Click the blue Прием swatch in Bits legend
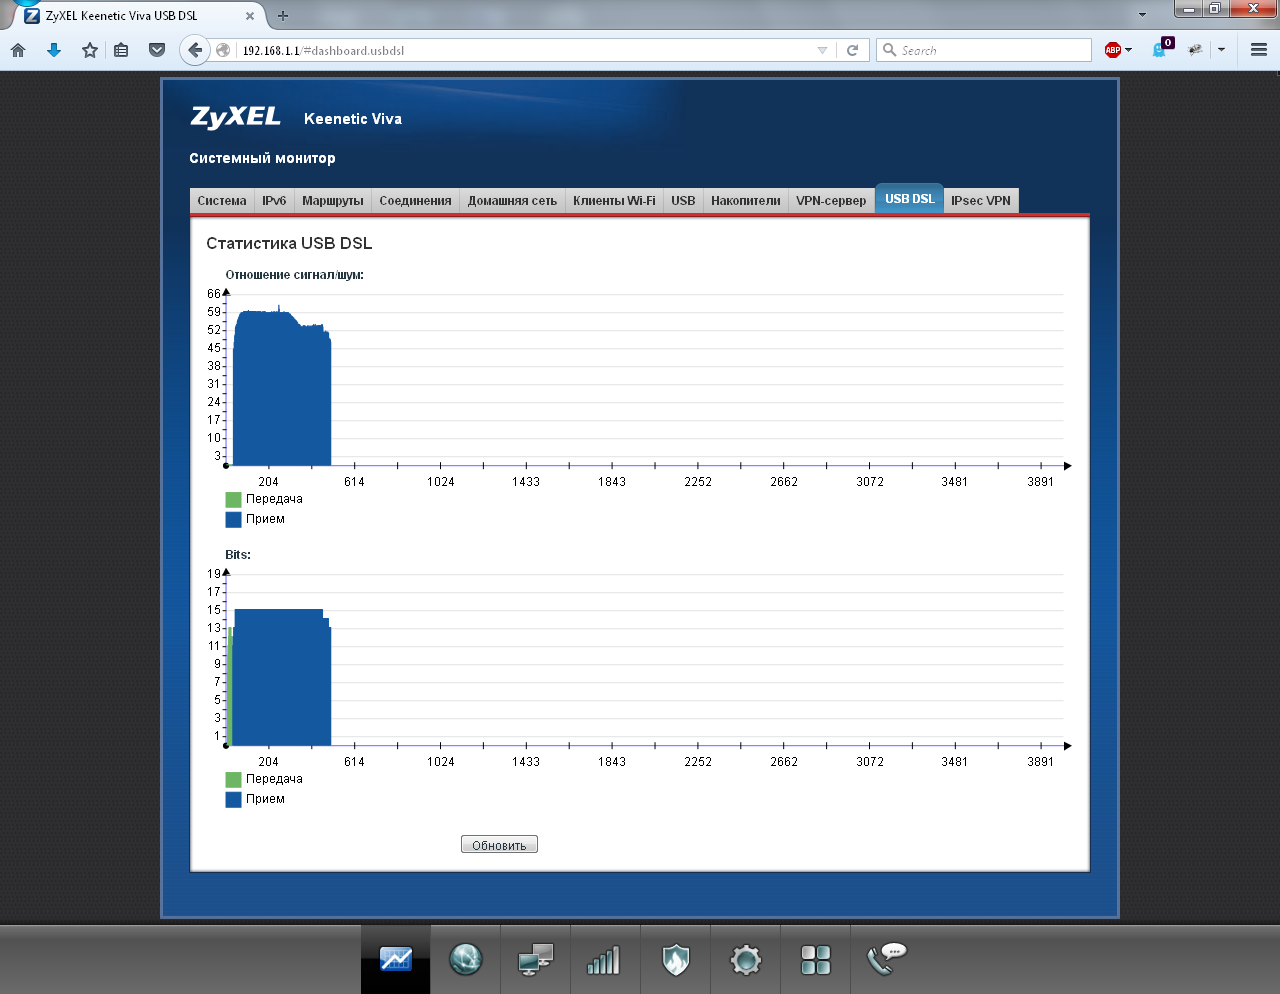The width and height of the screenshot is (1280, 994). point(234,799)
